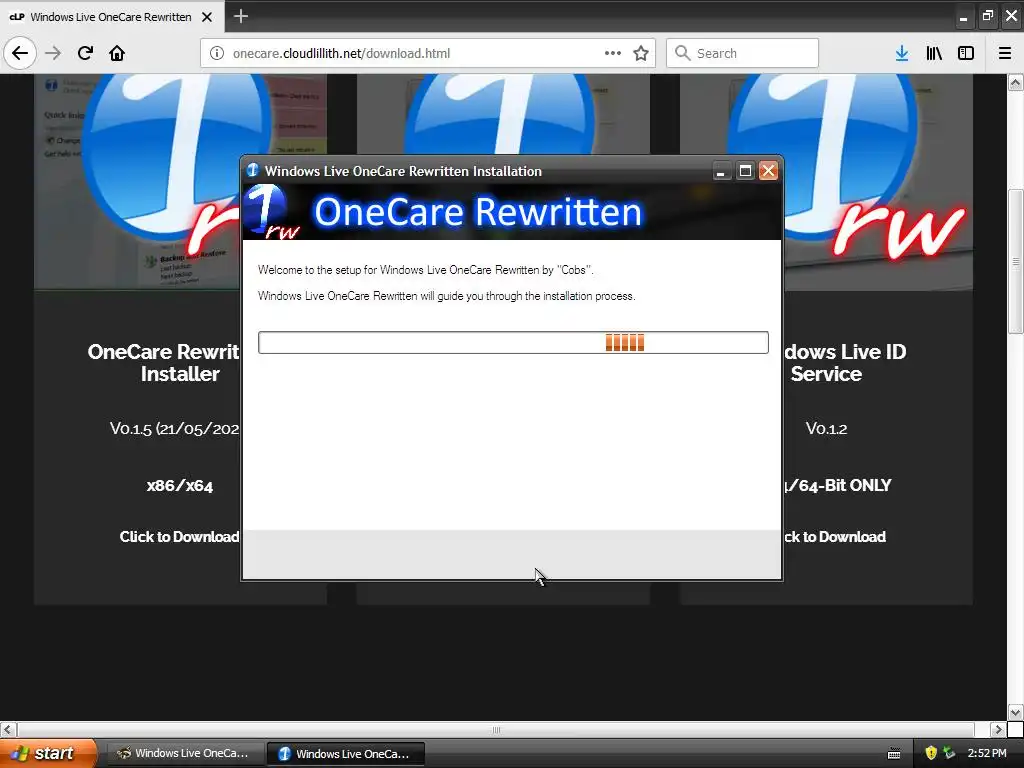
Task: Click the x86/x64 architecture text
Action: click(180, 486)
